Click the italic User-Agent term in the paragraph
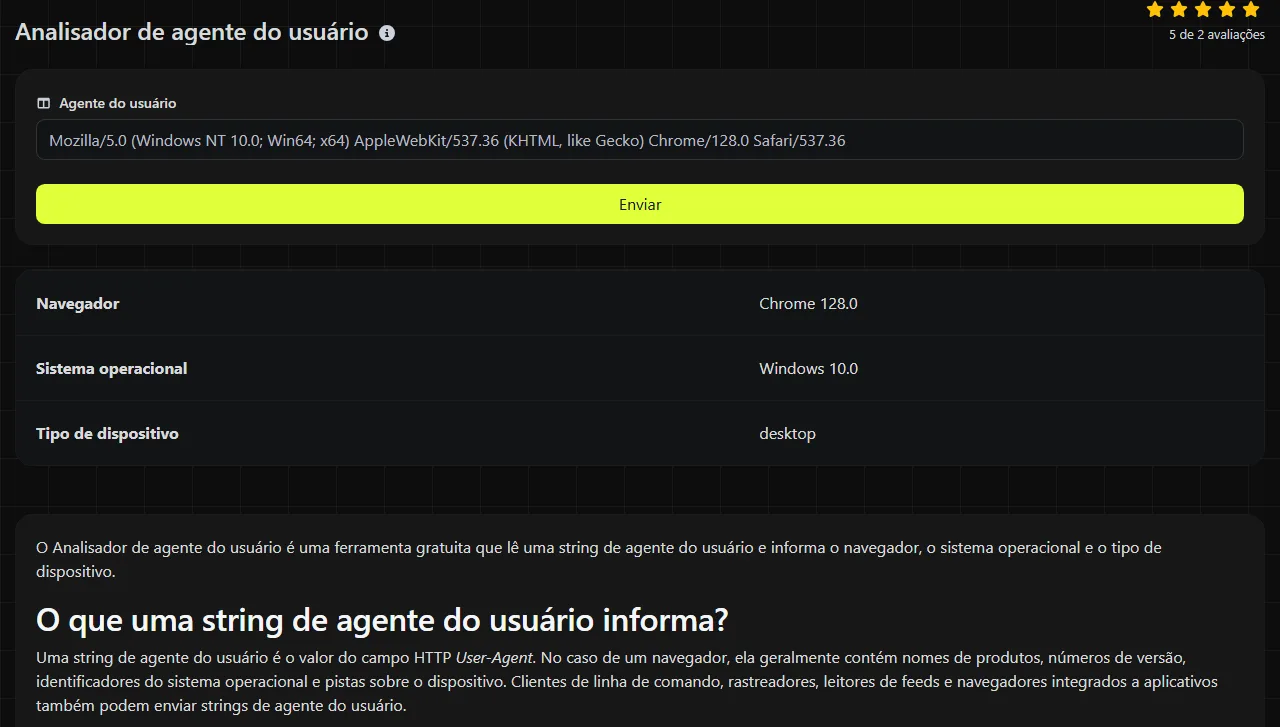The height and width of the screenshot is (727, 1280). click(x=495, y=658)
